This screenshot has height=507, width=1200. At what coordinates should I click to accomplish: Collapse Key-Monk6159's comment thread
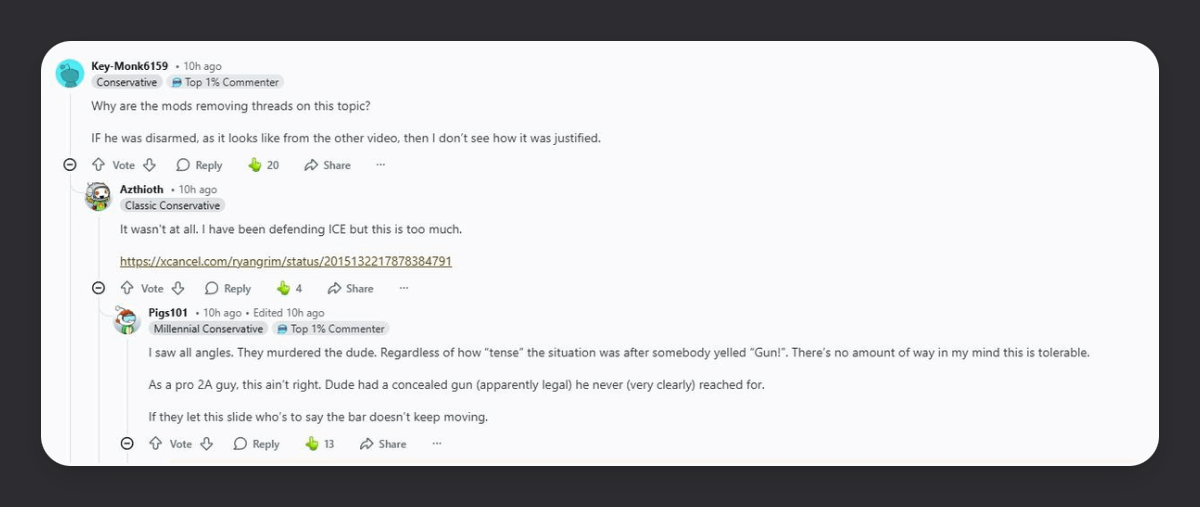tap(70, 165)
